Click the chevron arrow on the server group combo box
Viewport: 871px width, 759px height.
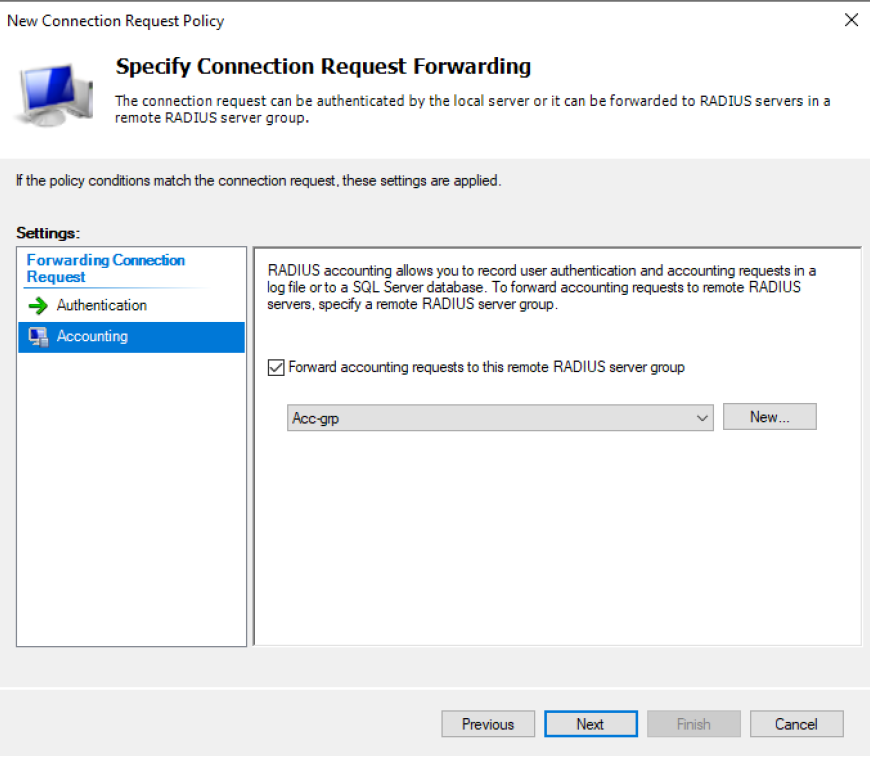pyautogui.click(x=702, y=418)
